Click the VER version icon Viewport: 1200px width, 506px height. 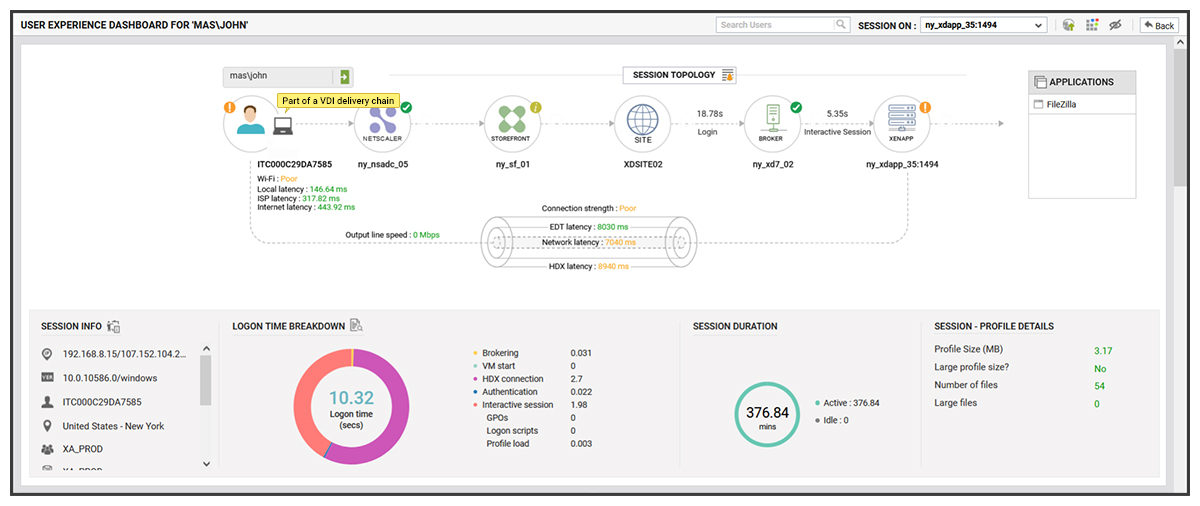[47, 378]
